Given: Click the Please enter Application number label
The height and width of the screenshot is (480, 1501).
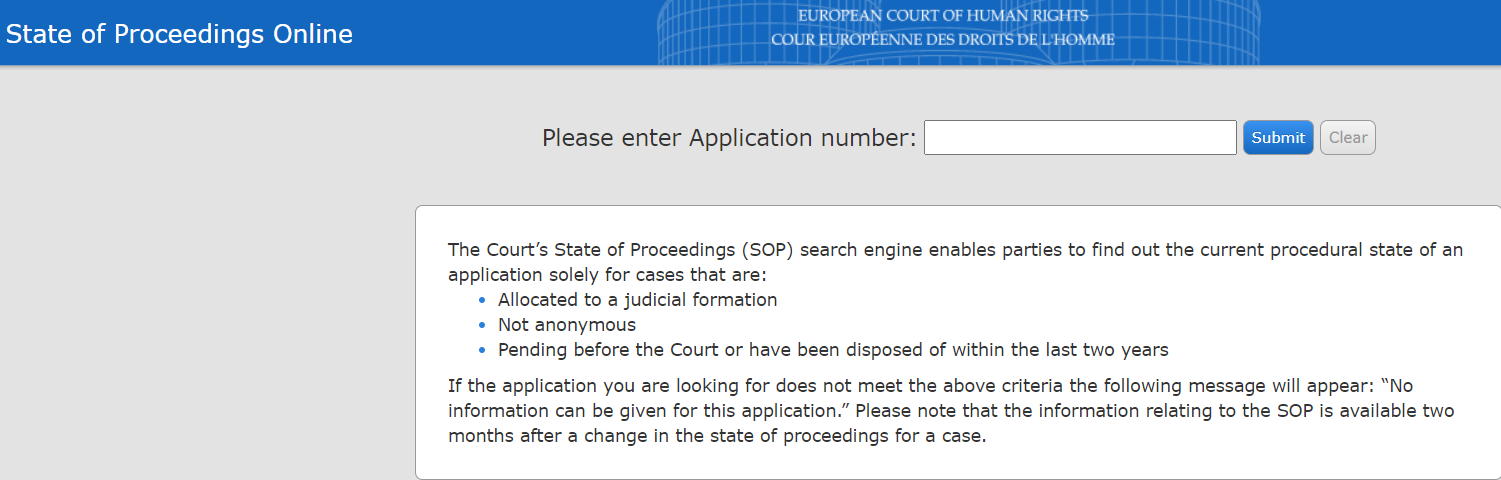Looking at the screenshot, I should click(x=728, y=138).
